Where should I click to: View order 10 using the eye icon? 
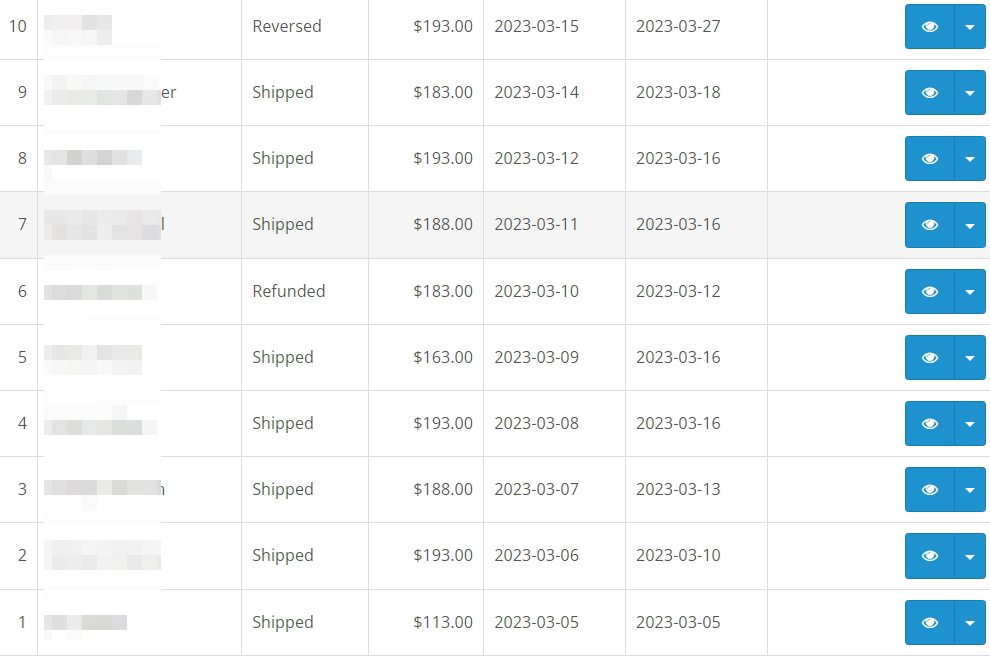(x=929, y=27)
